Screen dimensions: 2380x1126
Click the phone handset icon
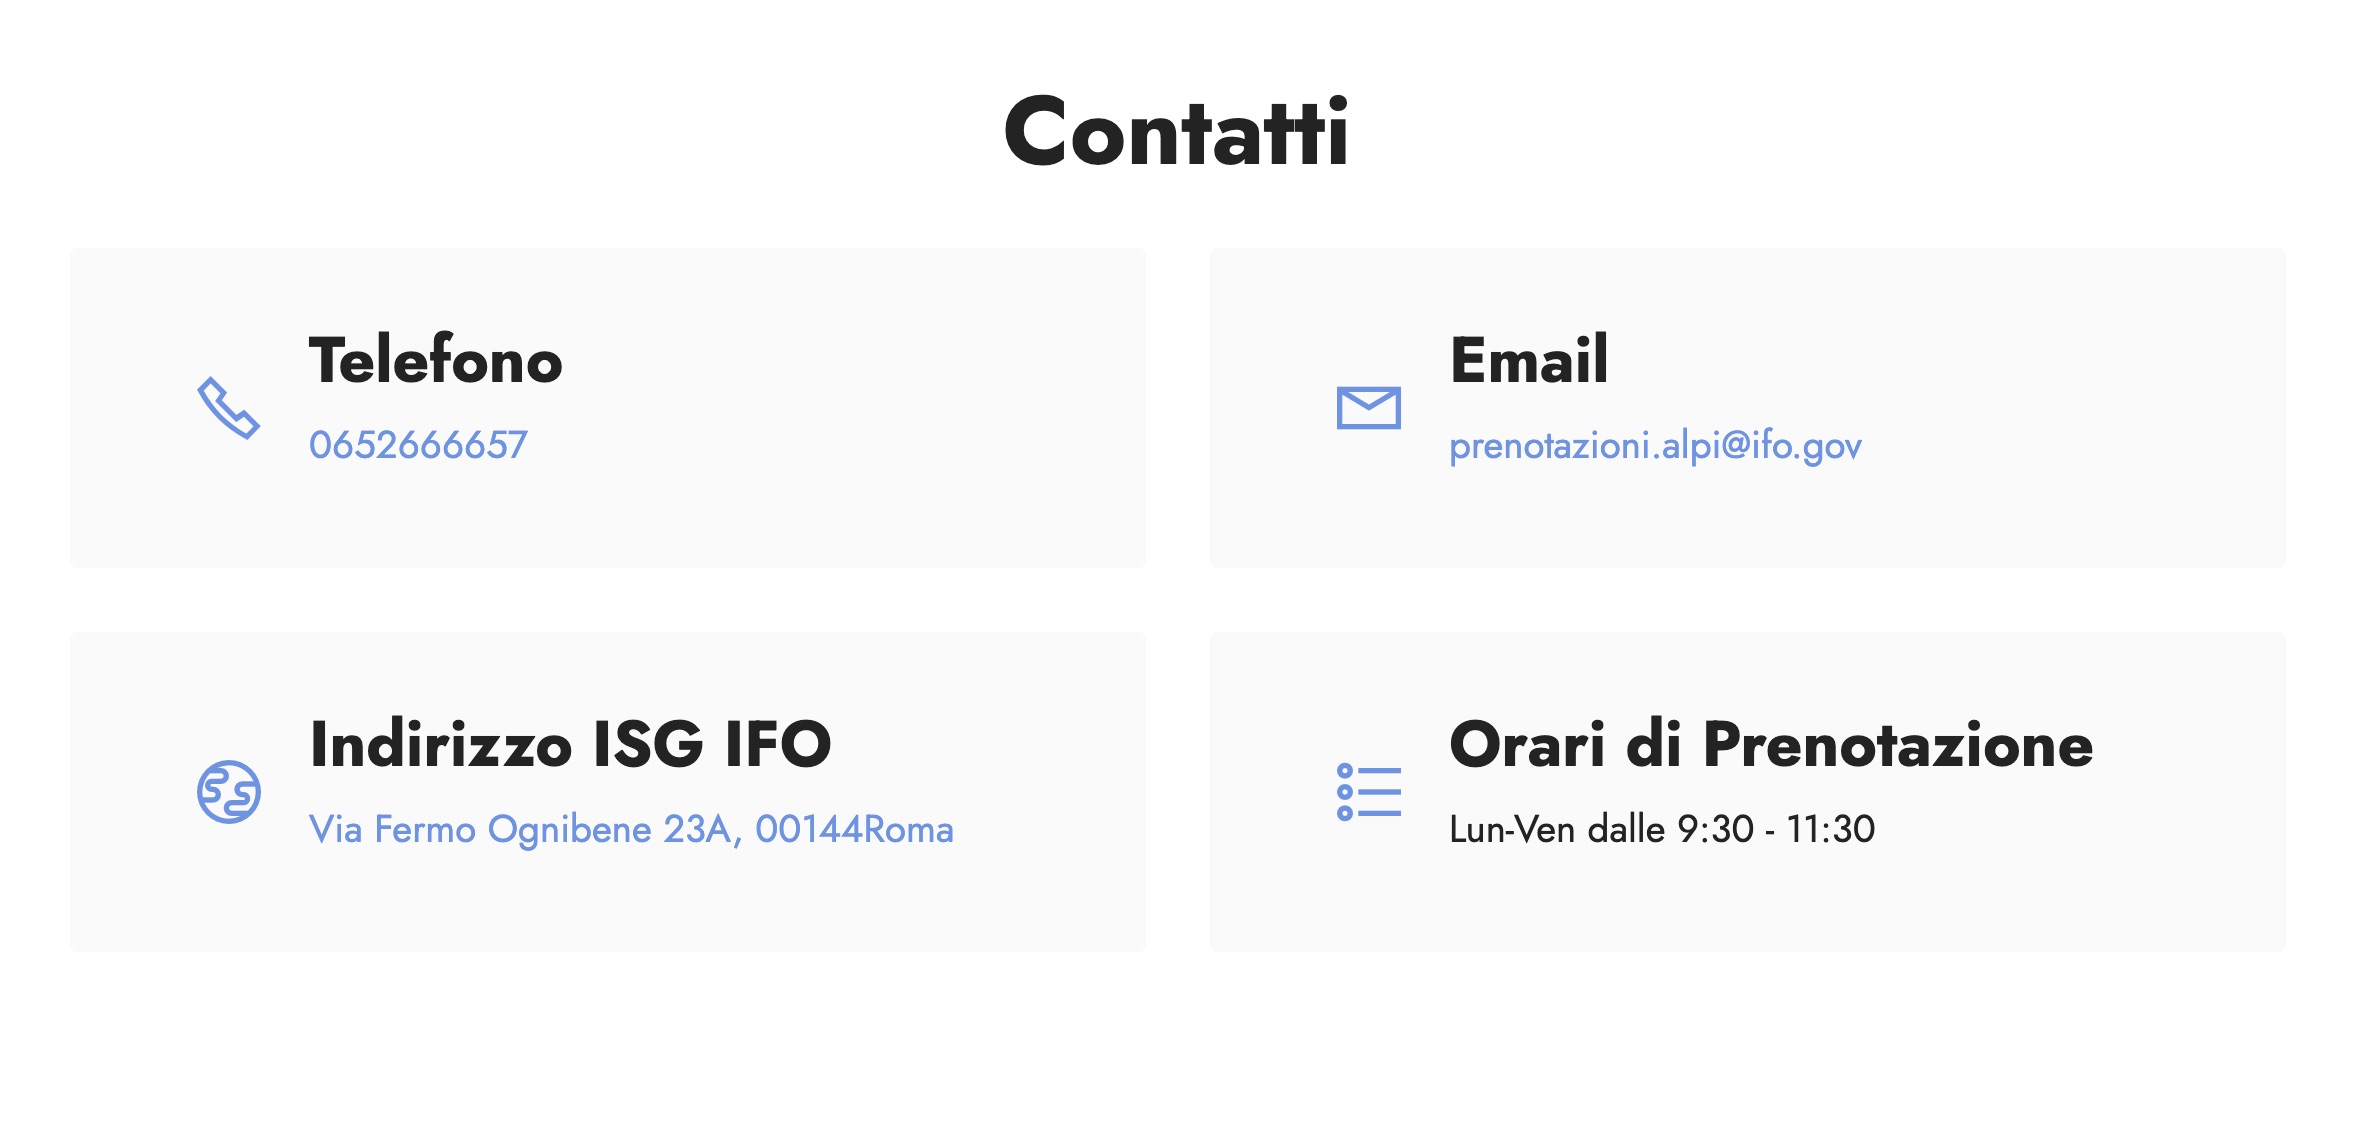(x=229, y=408)
